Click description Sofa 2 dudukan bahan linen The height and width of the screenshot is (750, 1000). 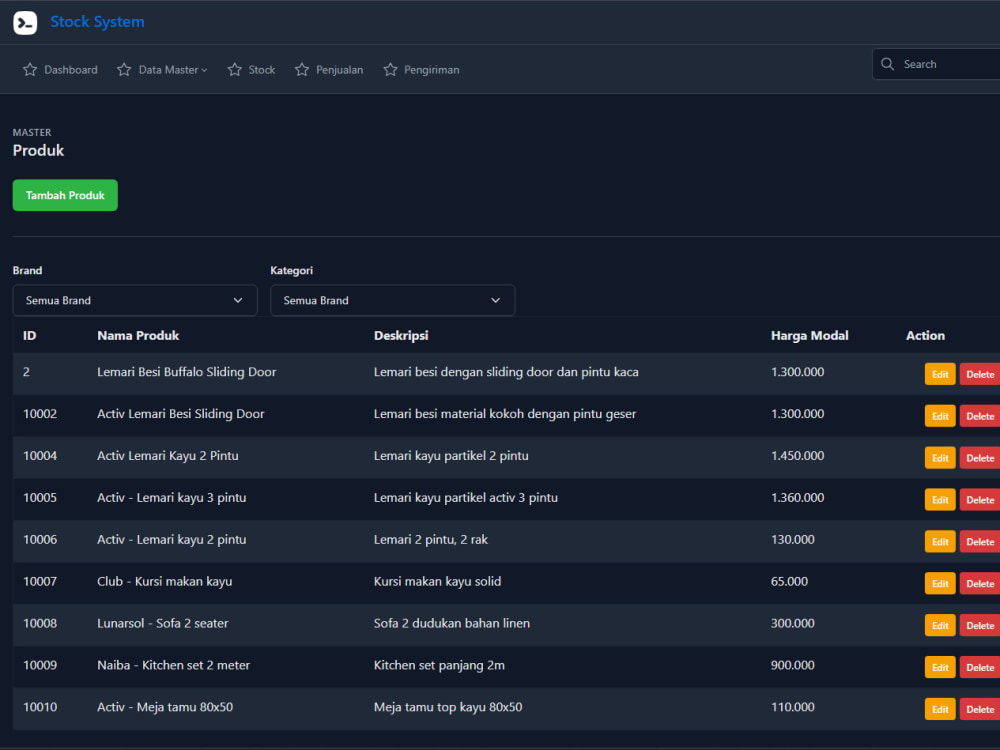click(452, 623)
